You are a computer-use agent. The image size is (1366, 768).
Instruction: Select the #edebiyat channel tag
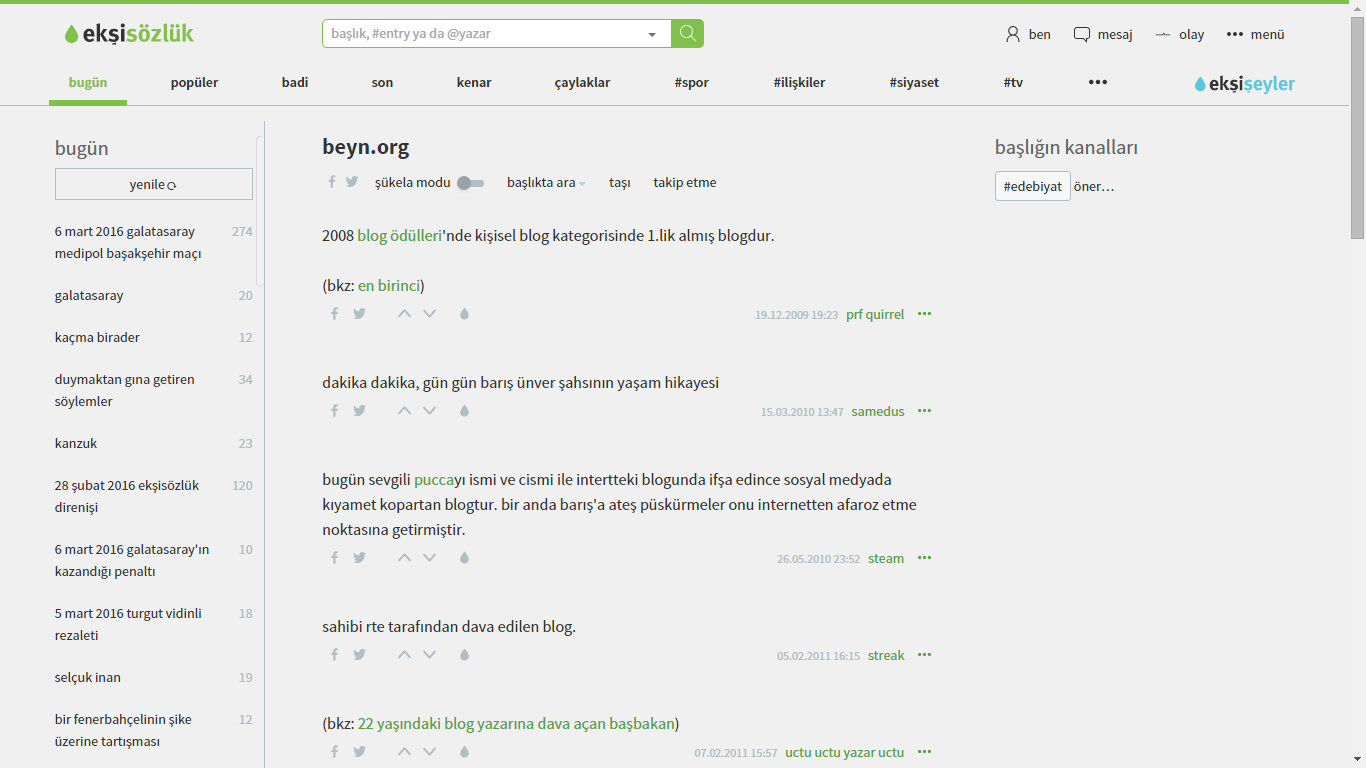[x=1032, y=186]
